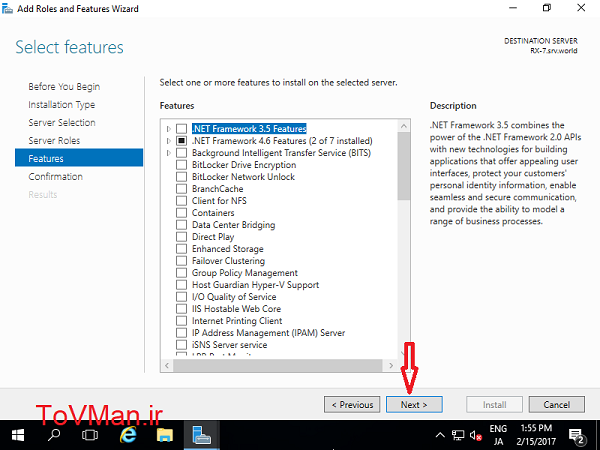
Task: Click the muted volume tray icon
Action: click(476, 435)
